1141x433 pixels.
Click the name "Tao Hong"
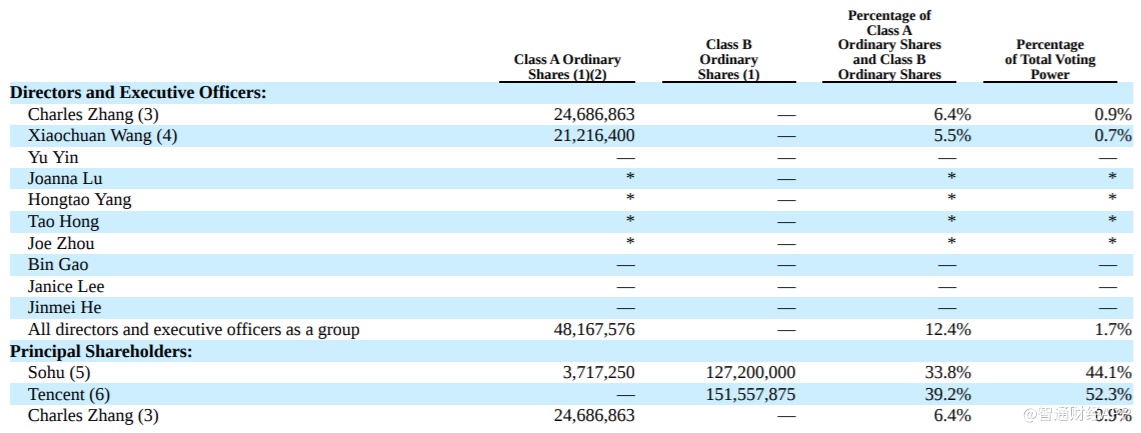tap(63, 221)
